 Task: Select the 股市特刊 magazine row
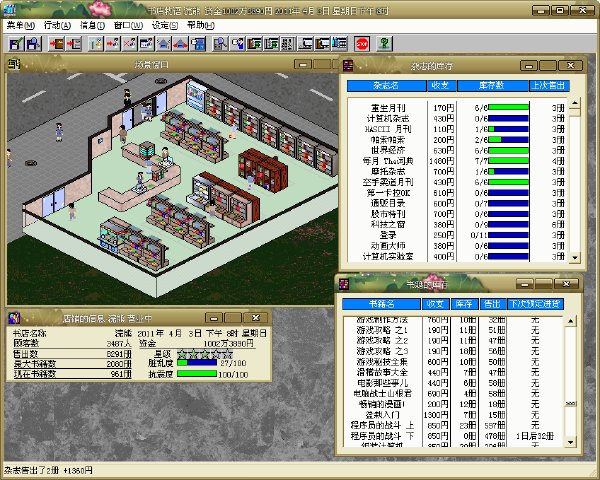click(458, 214)
